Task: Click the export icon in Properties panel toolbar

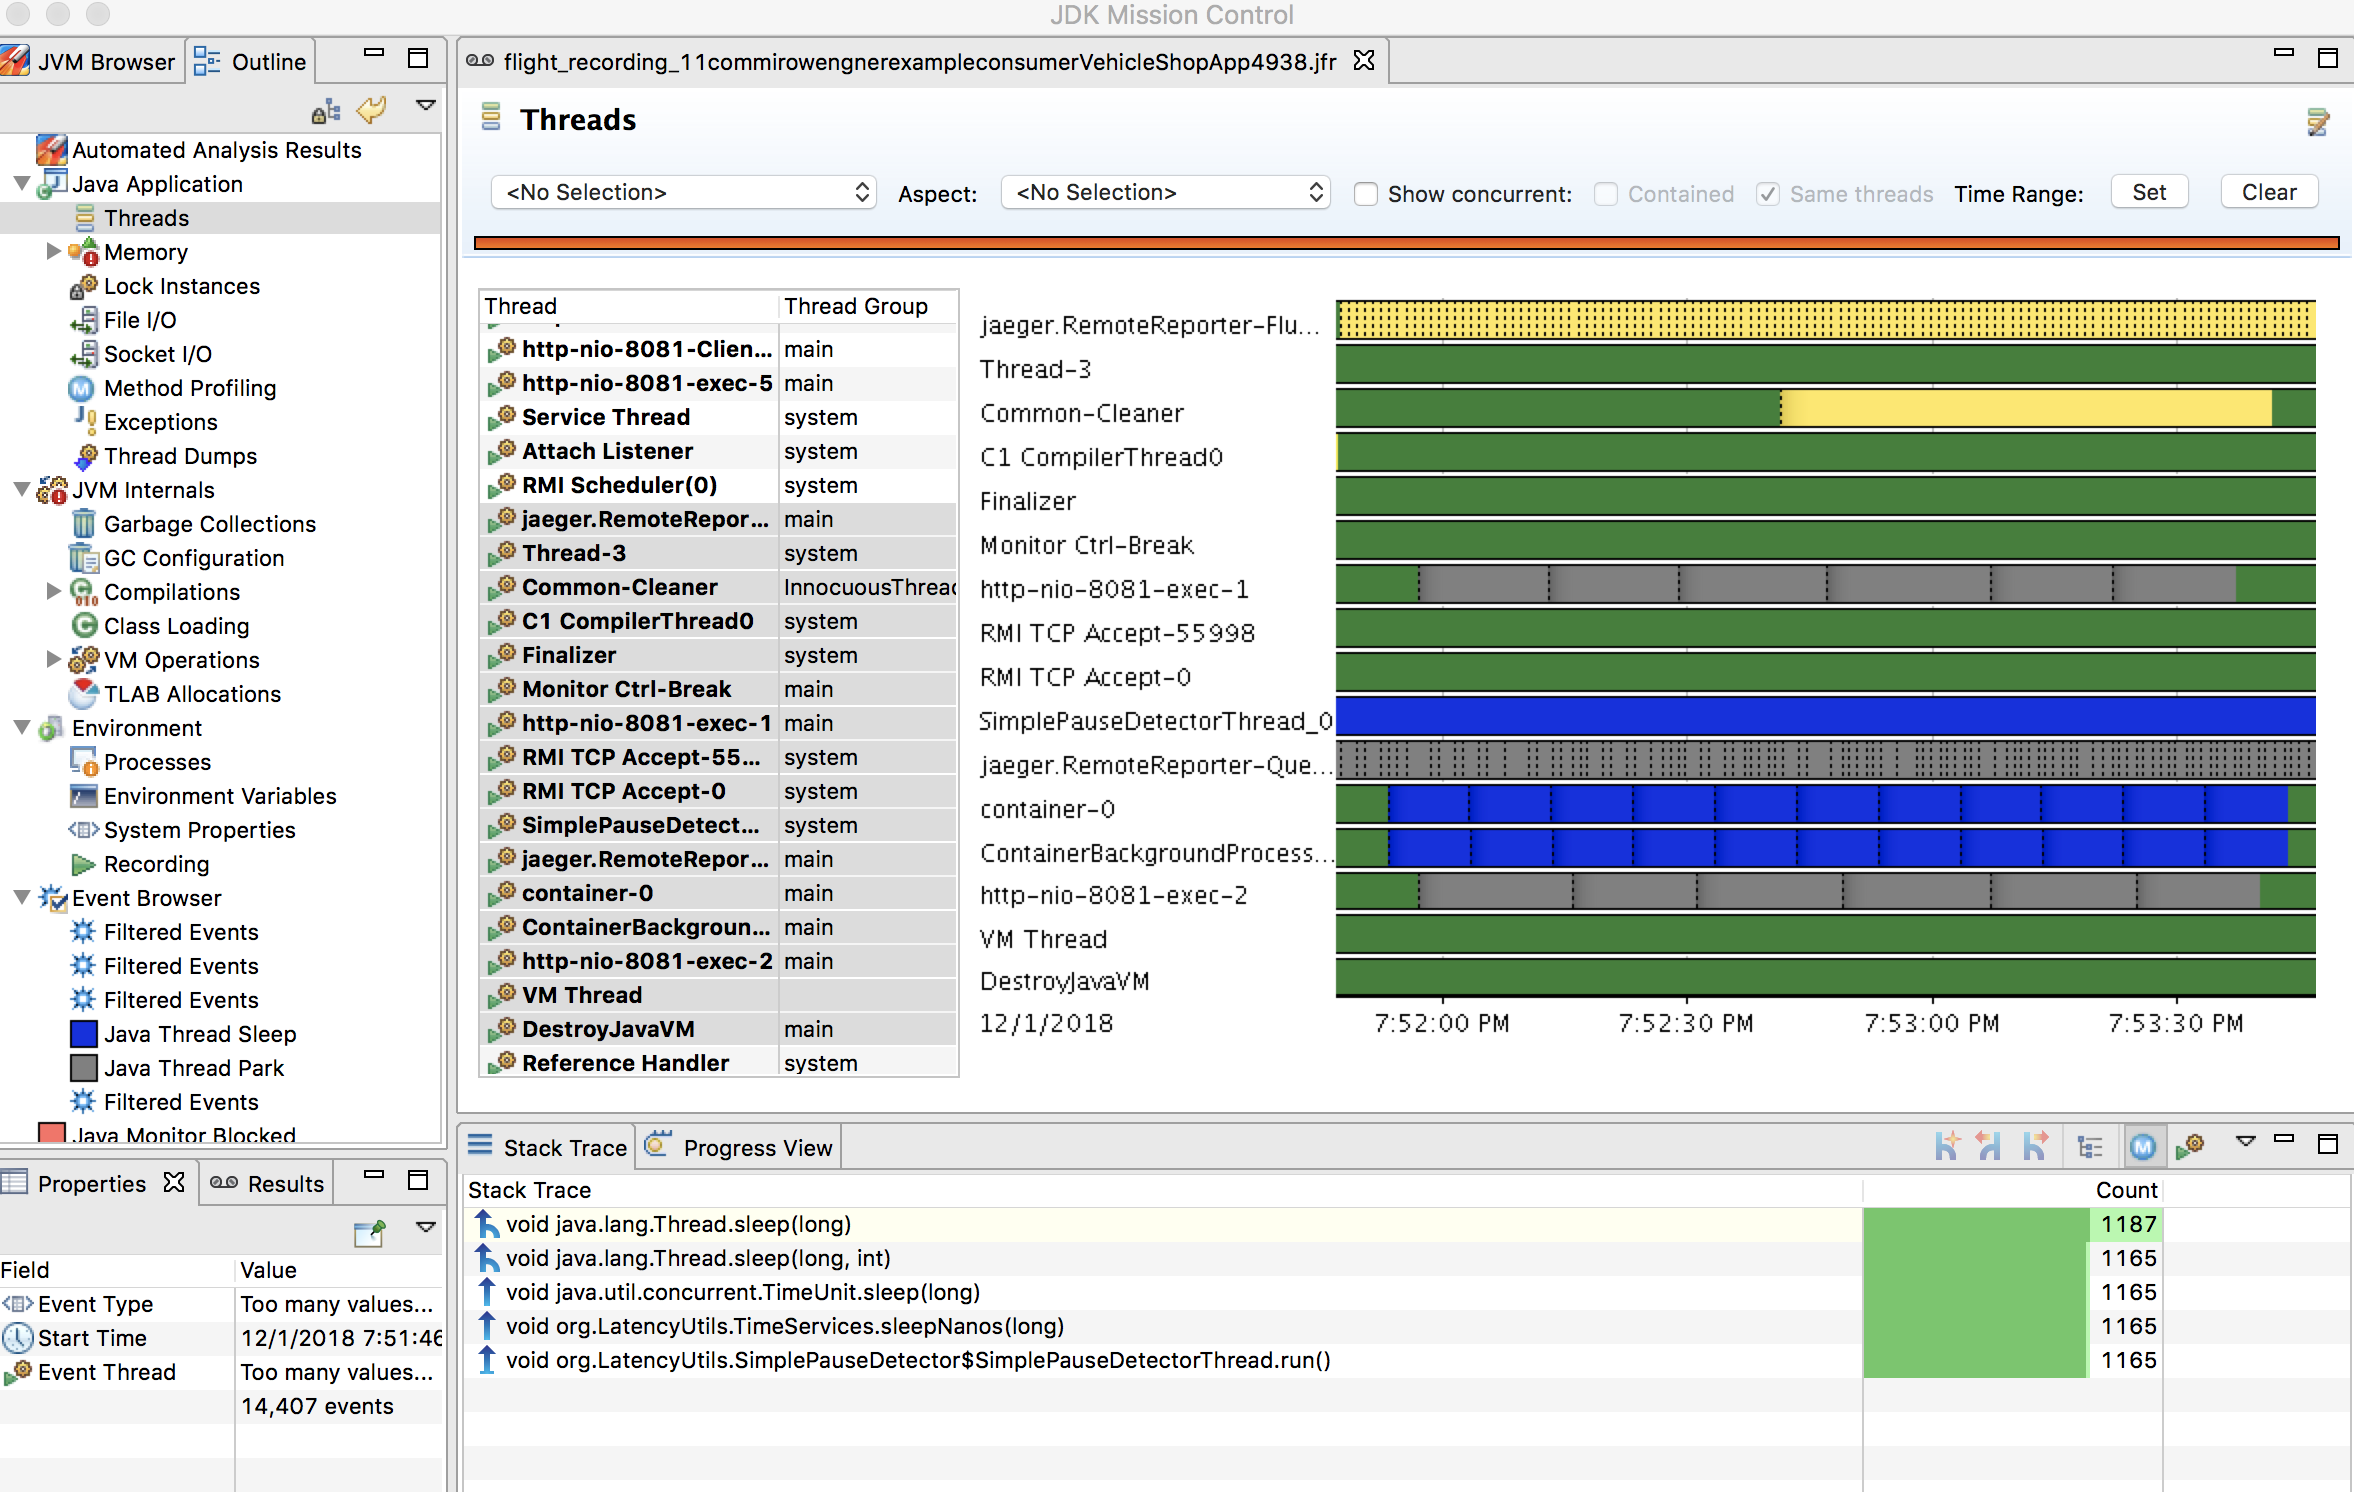Action: 369,1233
